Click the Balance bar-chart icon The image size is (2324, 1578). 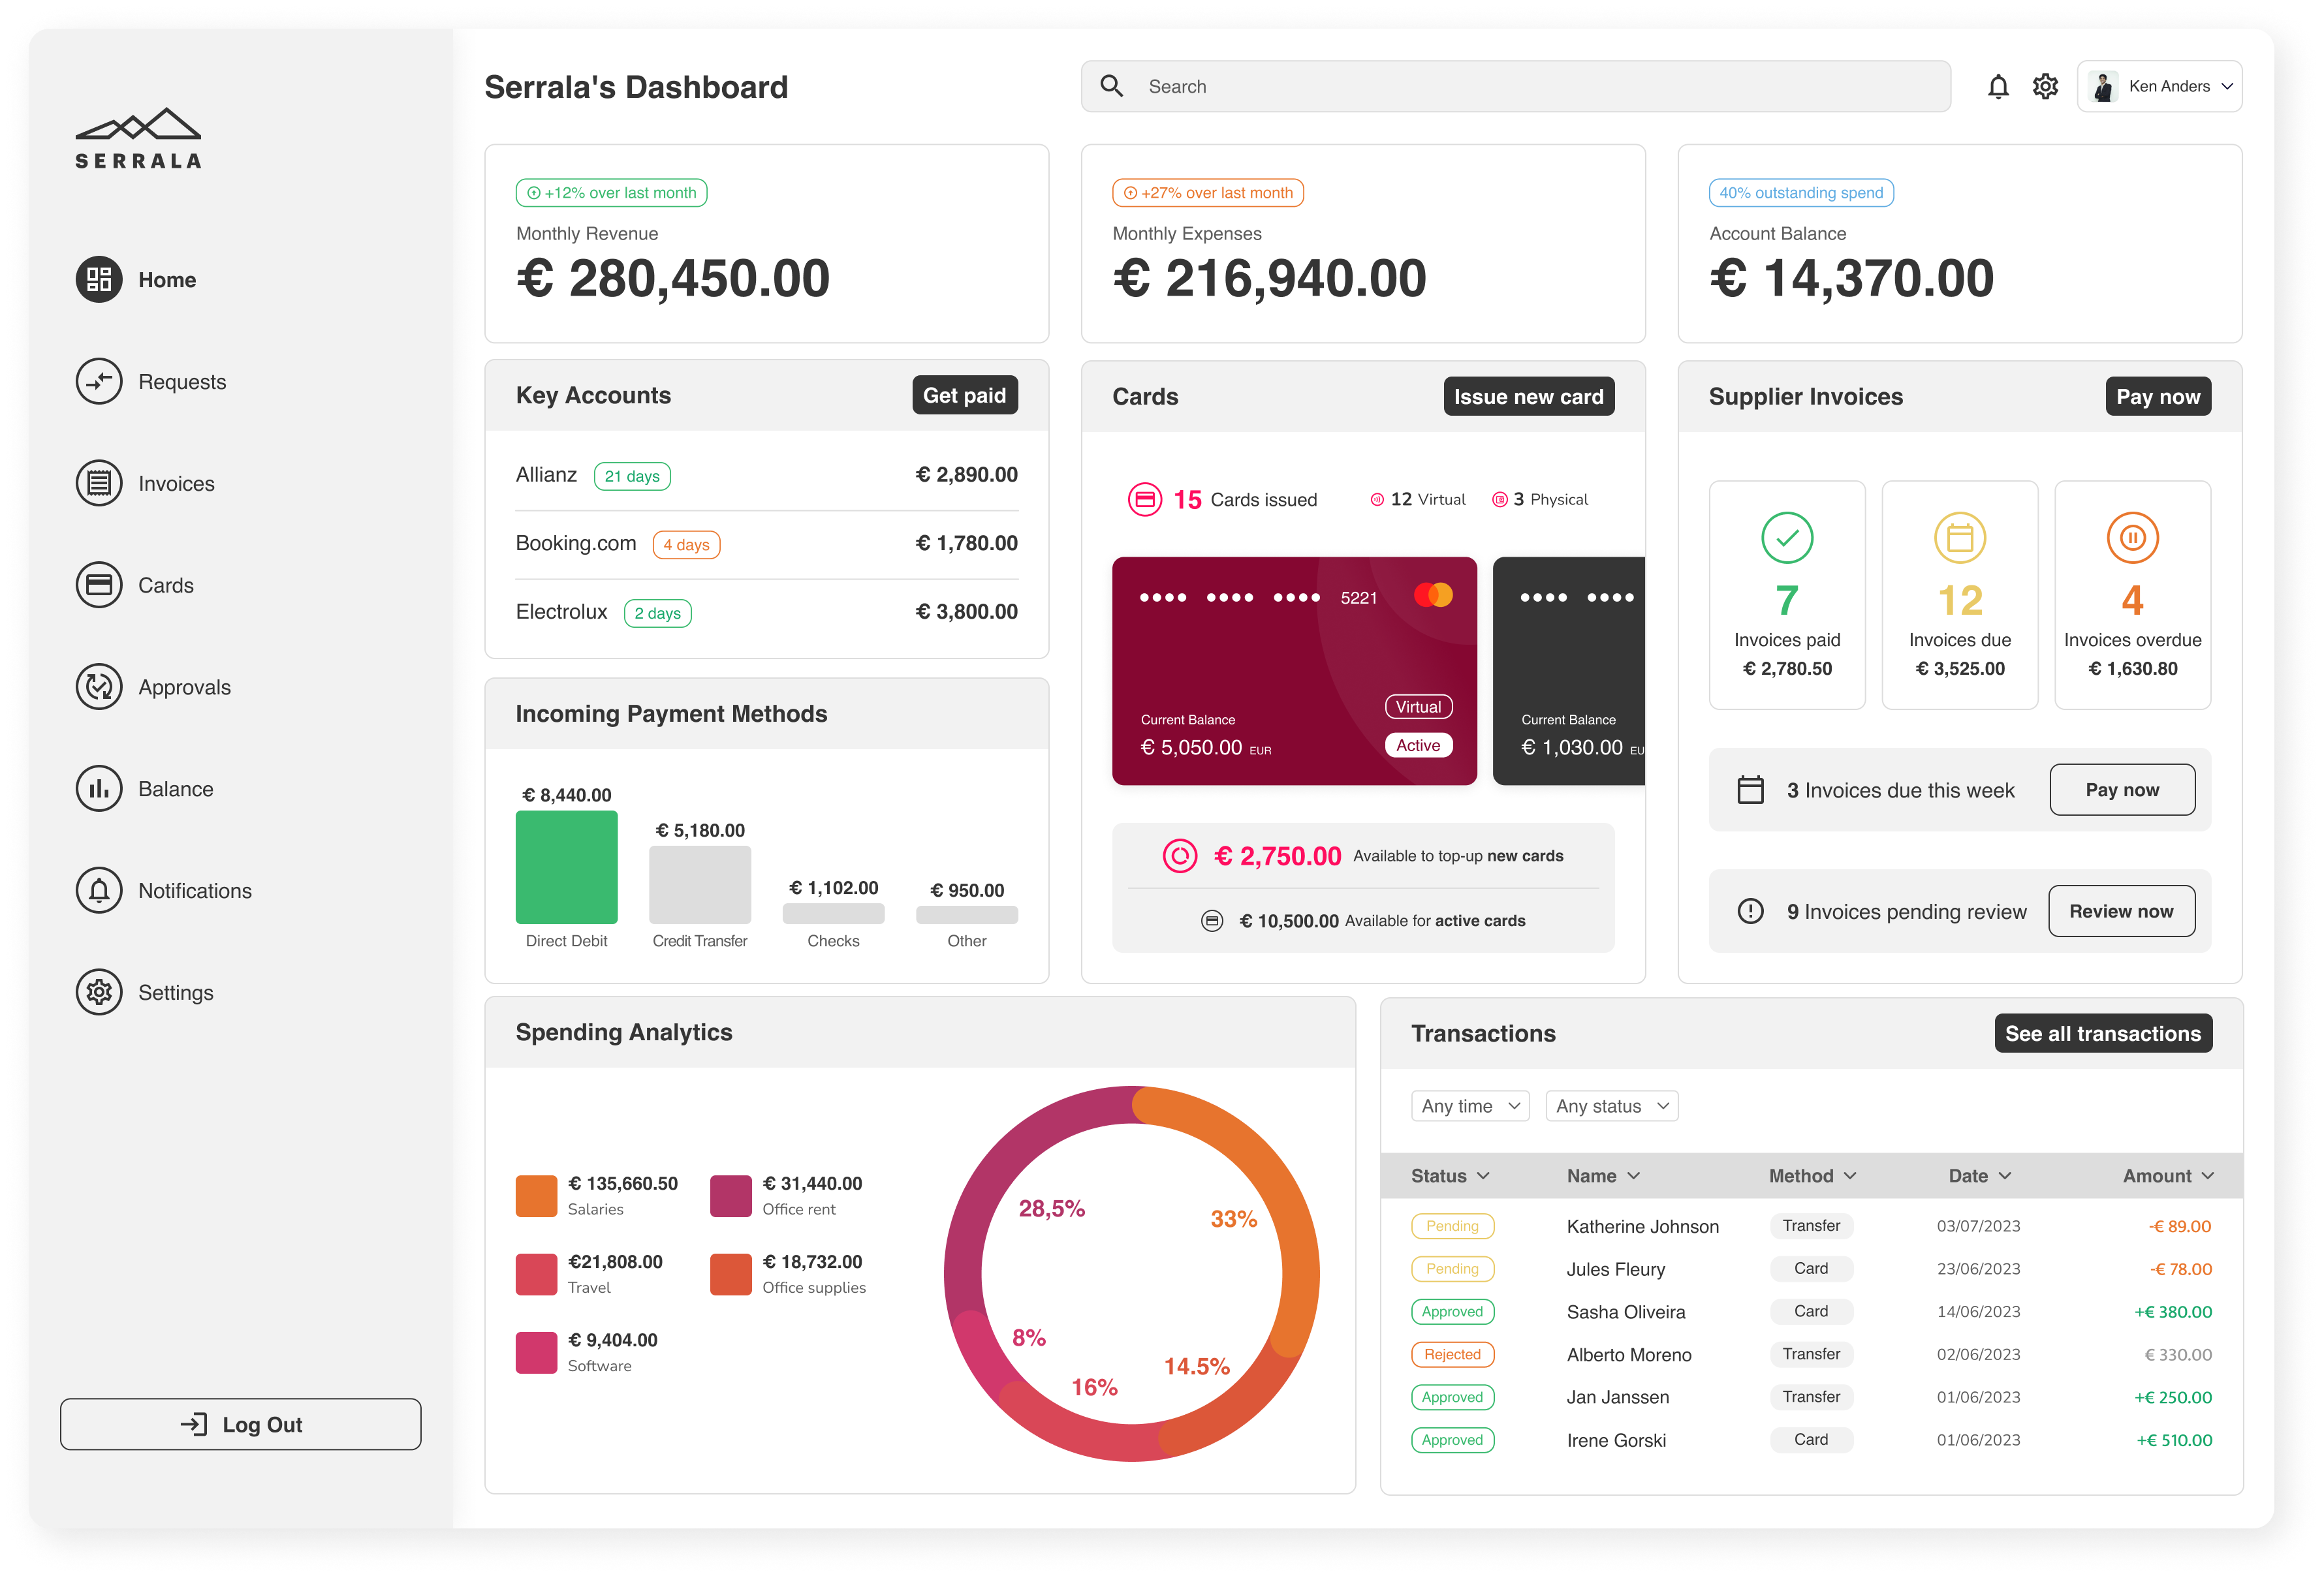(x=99, y=789)
